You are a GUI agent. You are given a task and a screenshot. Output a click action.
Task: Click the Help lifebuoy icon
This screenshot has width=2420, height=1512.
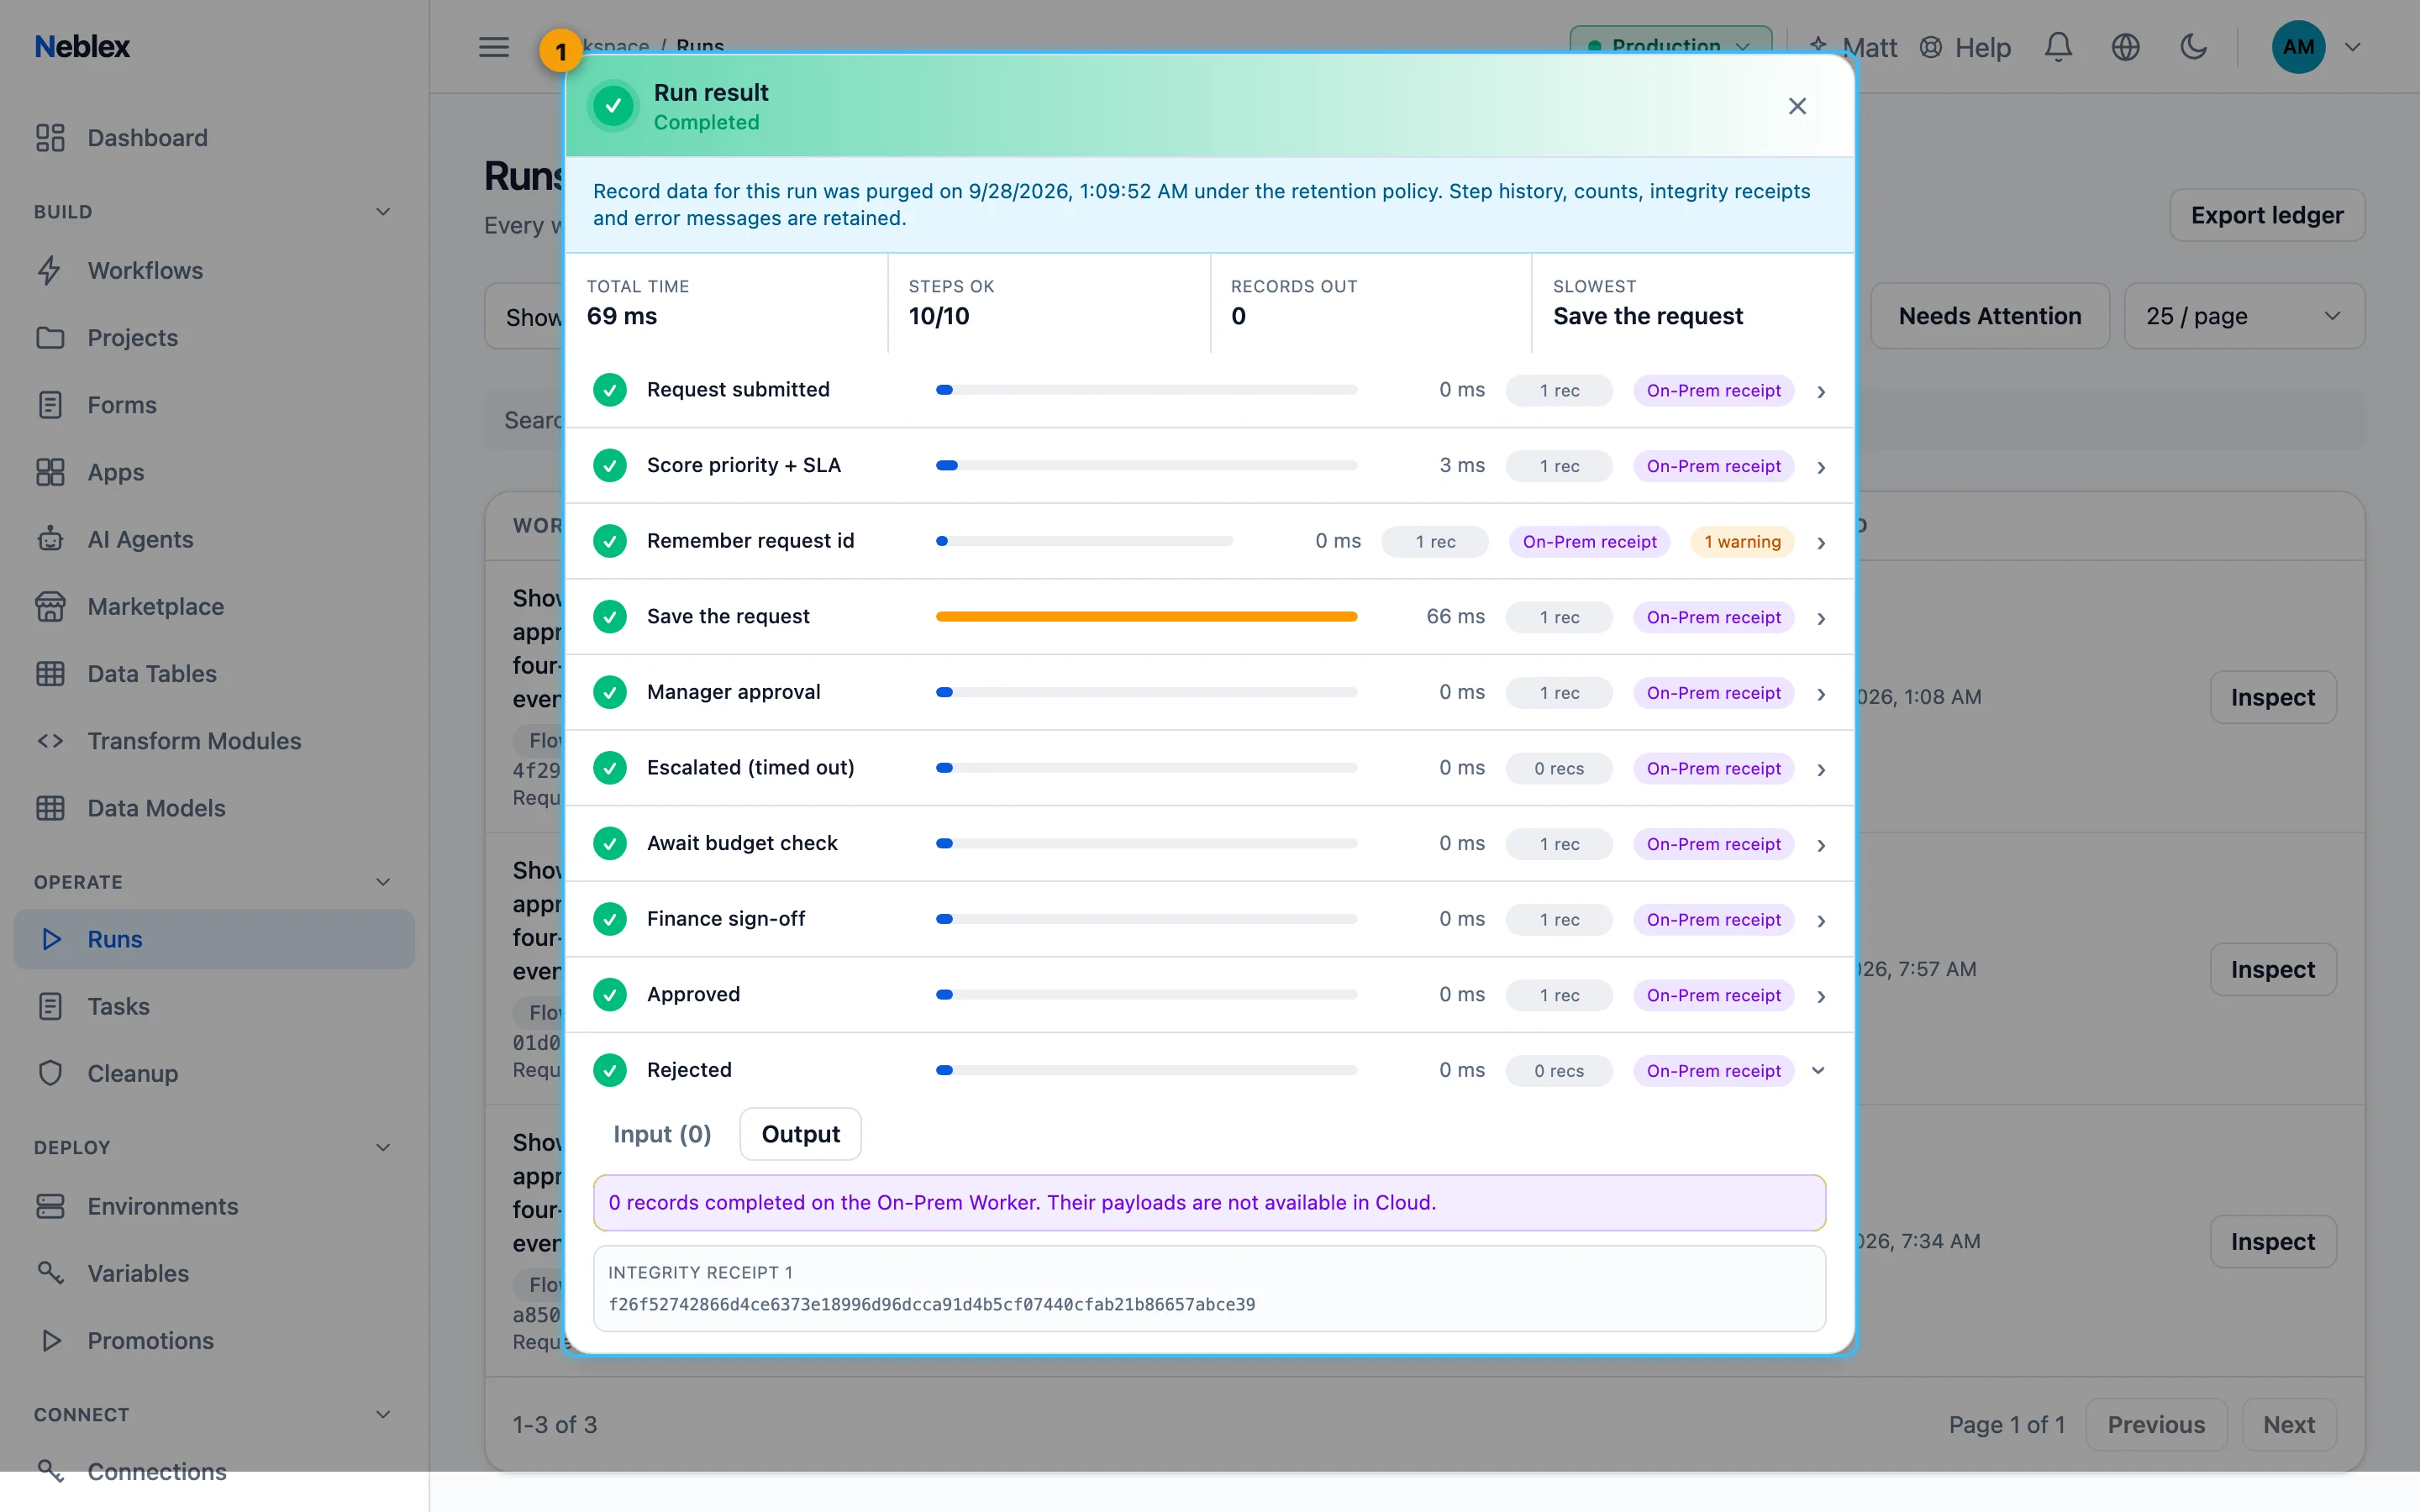[x=1931, y=47]
